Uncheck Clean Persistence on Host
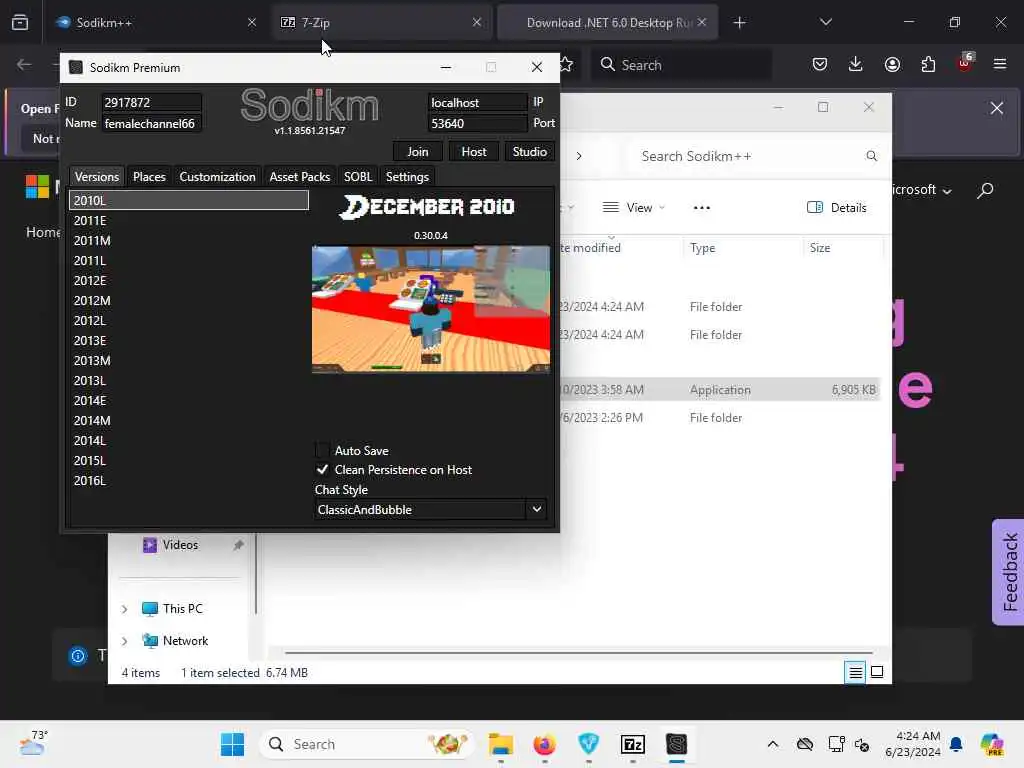 [322, 470]
